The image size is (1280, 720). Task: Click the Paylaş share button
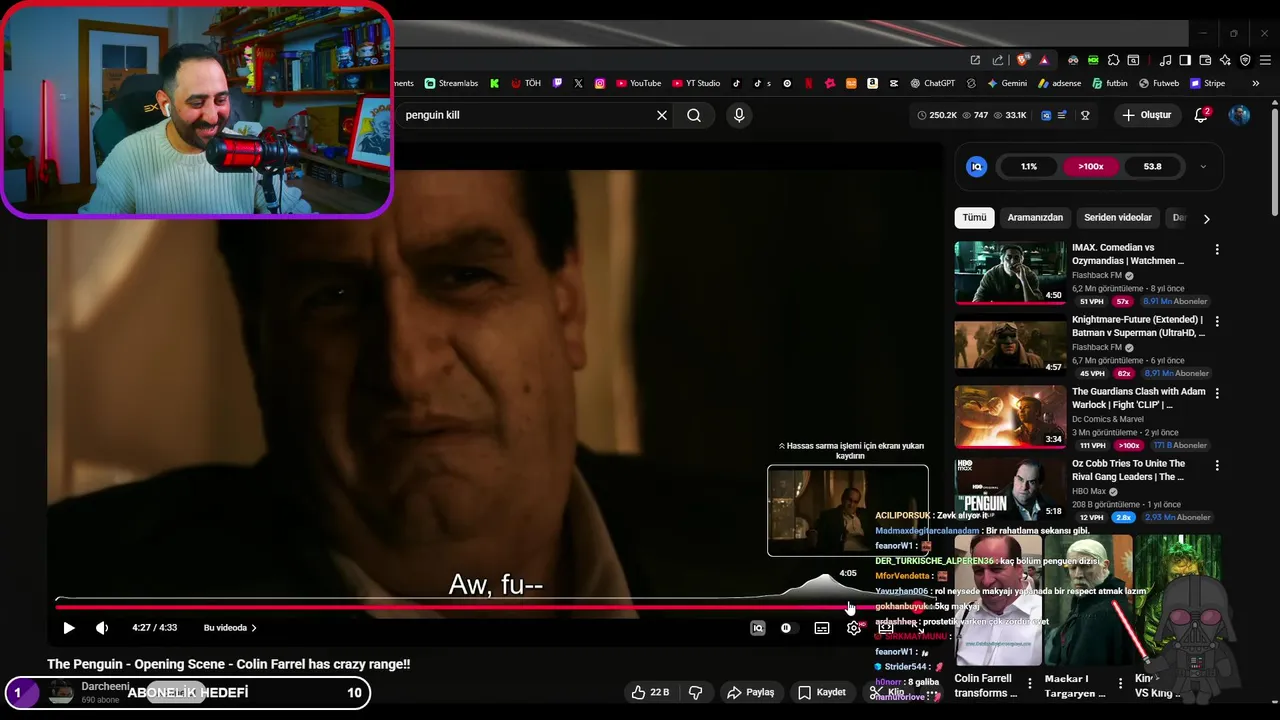[x=751, y=692]
